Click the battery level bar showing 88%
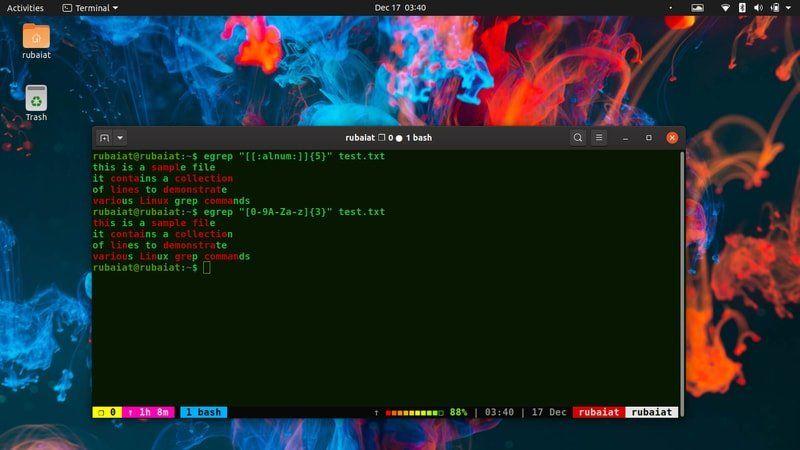This screenshot has width=800, height=450. point(414,412)
